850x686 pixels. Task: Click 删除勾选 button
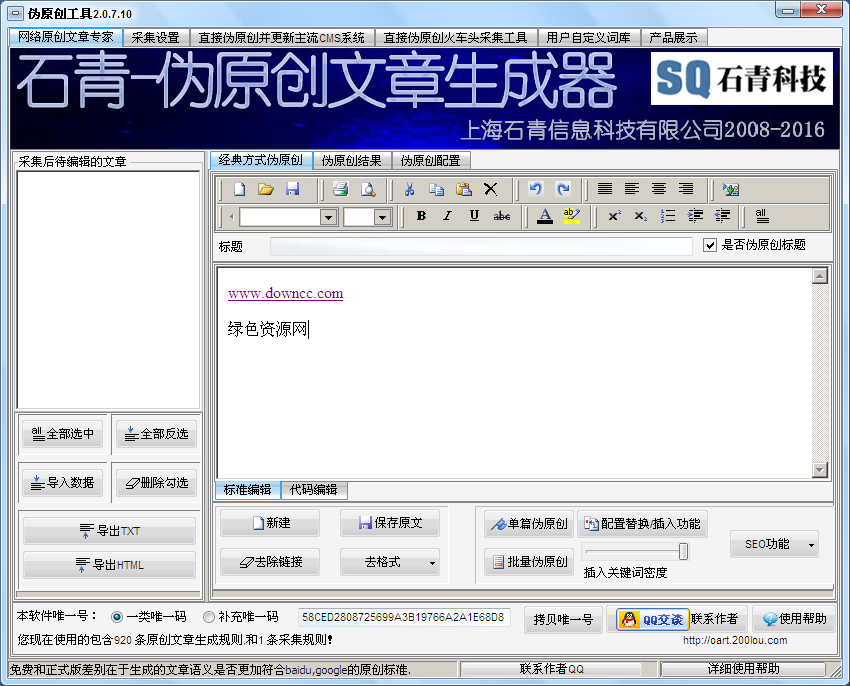157,483
